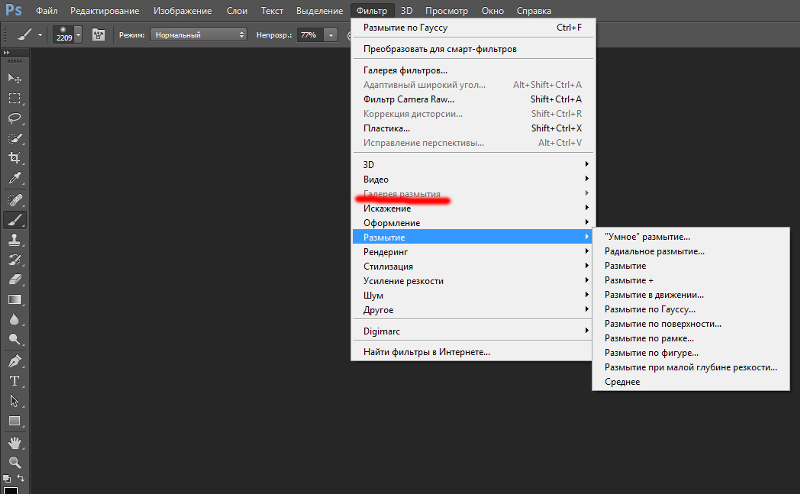This screenshot has width=800, height=494.
Task: Expand the Видео submenu
Action: coord(473,180)
